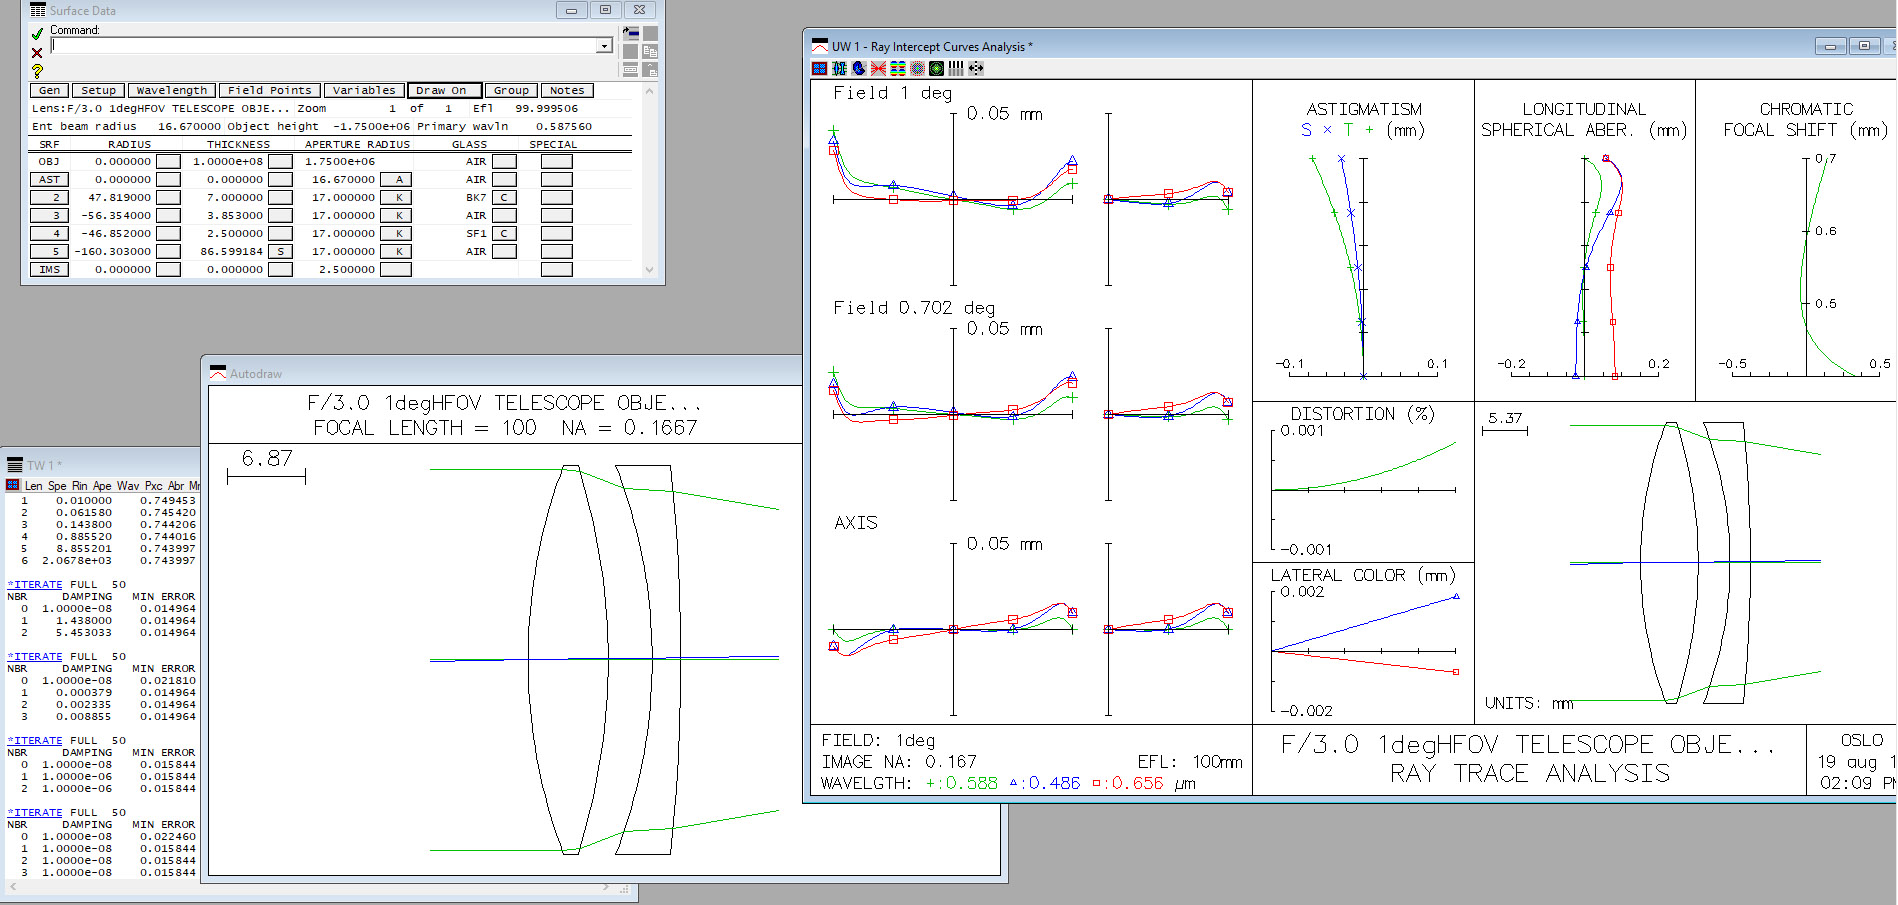Click the Surface Data scroll up arrow
The height and width of the screenshot is (905, 1898).
649,91
